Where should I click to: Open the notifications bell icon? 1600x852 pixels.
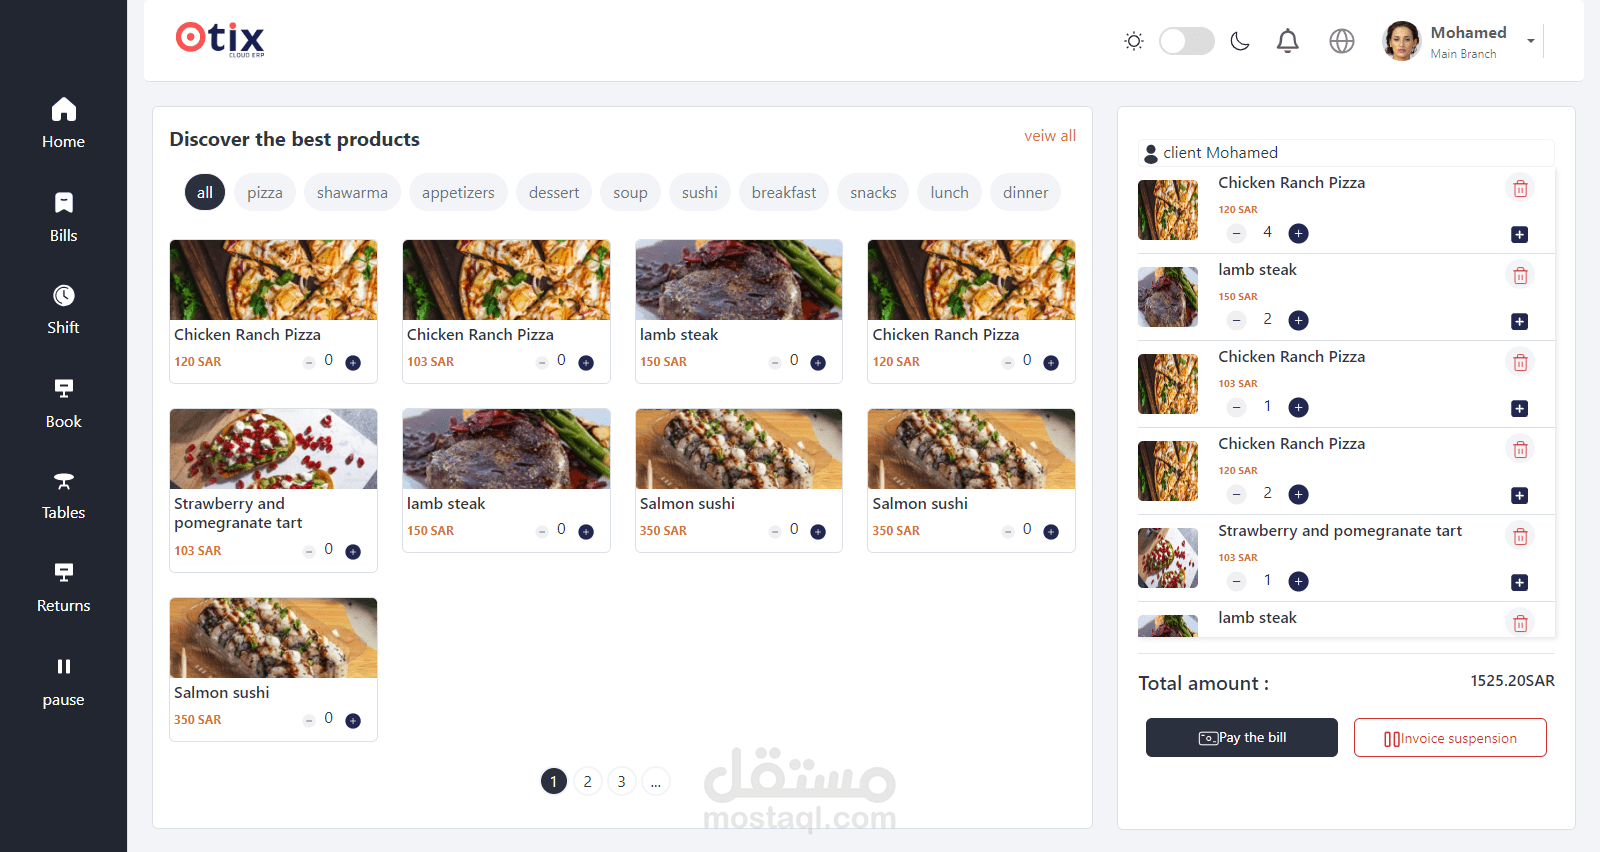point(1288,41)
